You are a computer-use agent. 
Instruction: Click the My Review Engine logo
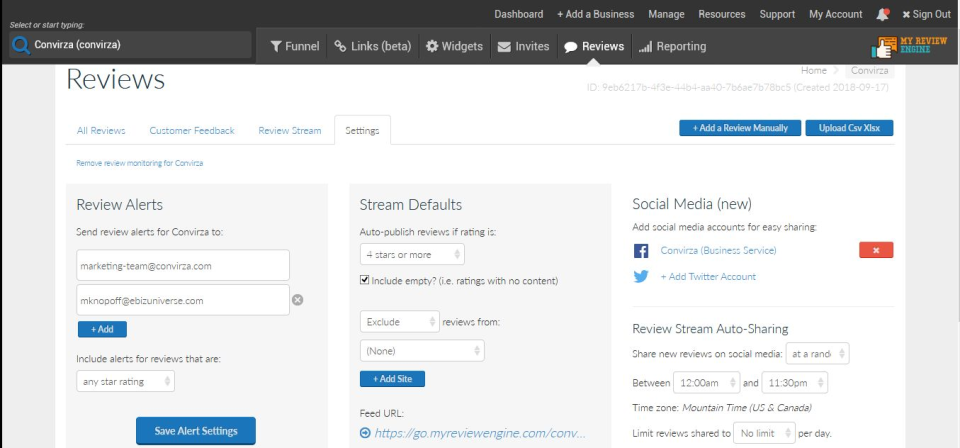coord(909,47)
